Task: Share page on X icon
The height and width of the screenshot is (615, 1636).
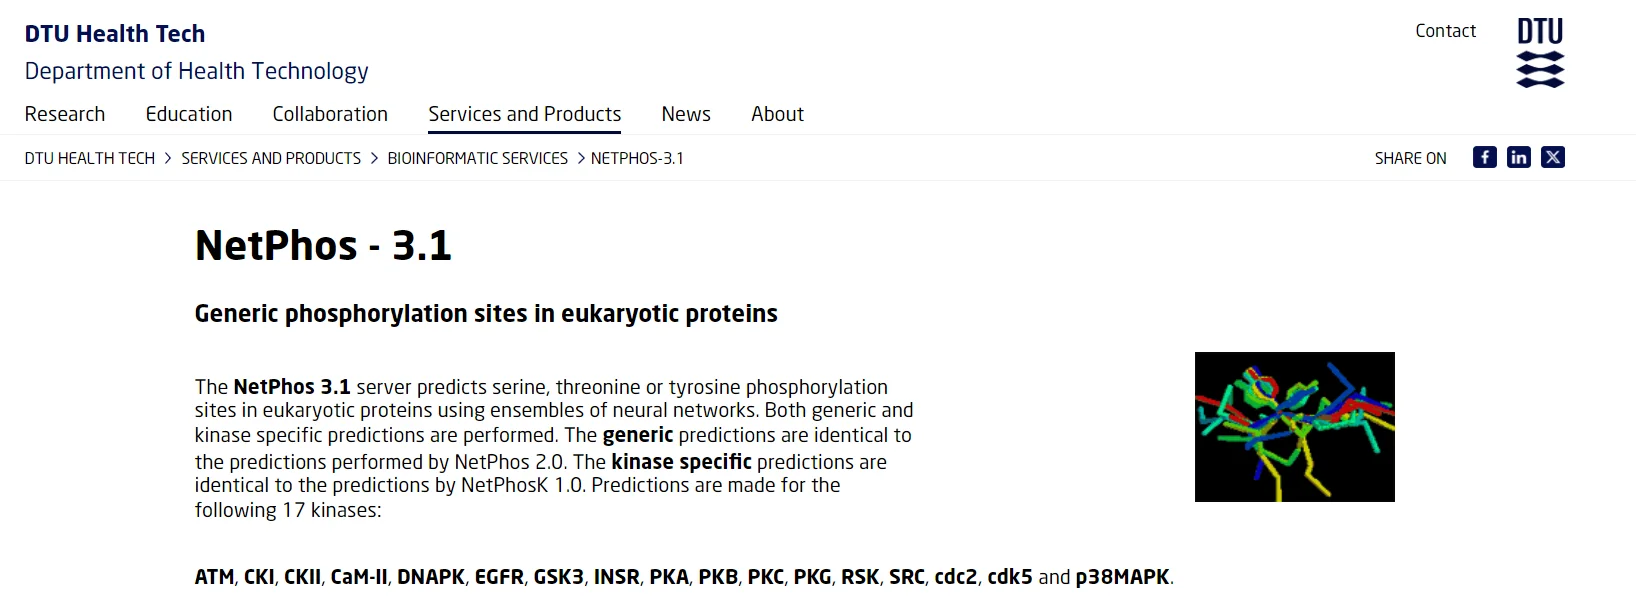Action: click(1552, 157)
